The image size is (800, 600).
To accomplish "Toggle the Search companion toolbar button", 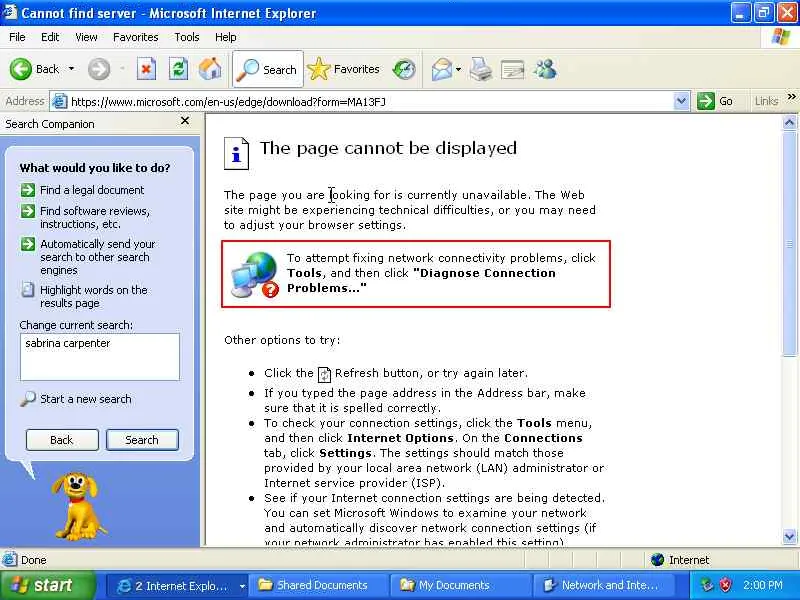I will 268,69.
